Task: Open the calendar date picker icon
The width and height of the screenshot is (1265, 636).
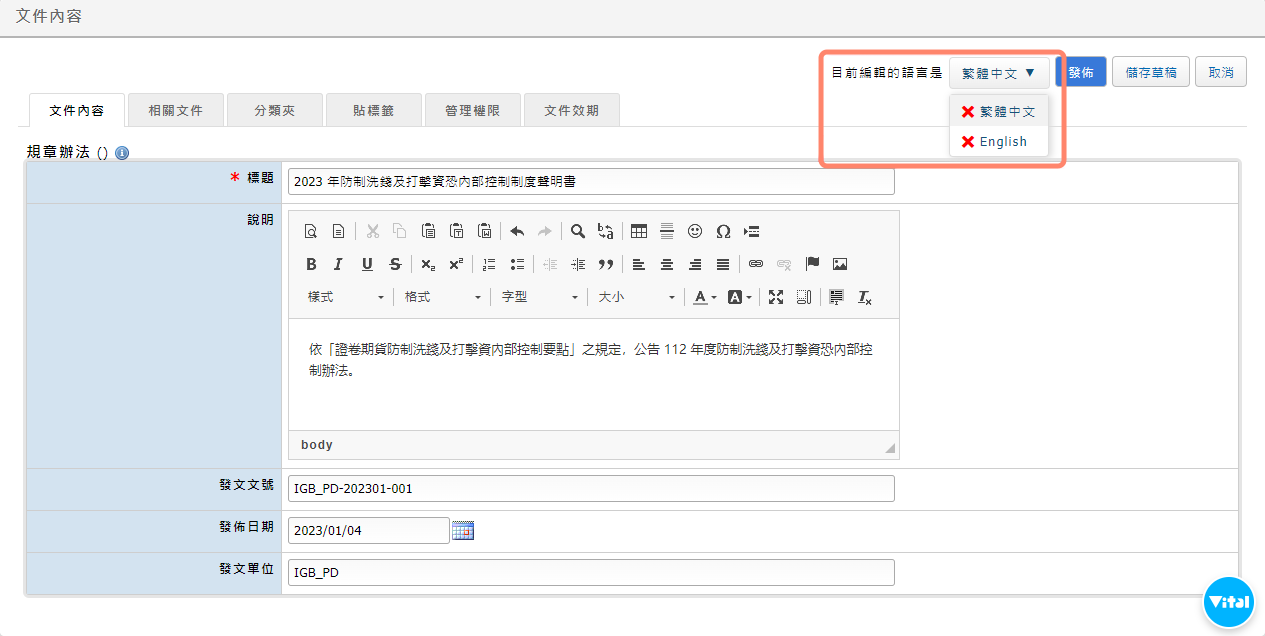Action: coord(462,530)
